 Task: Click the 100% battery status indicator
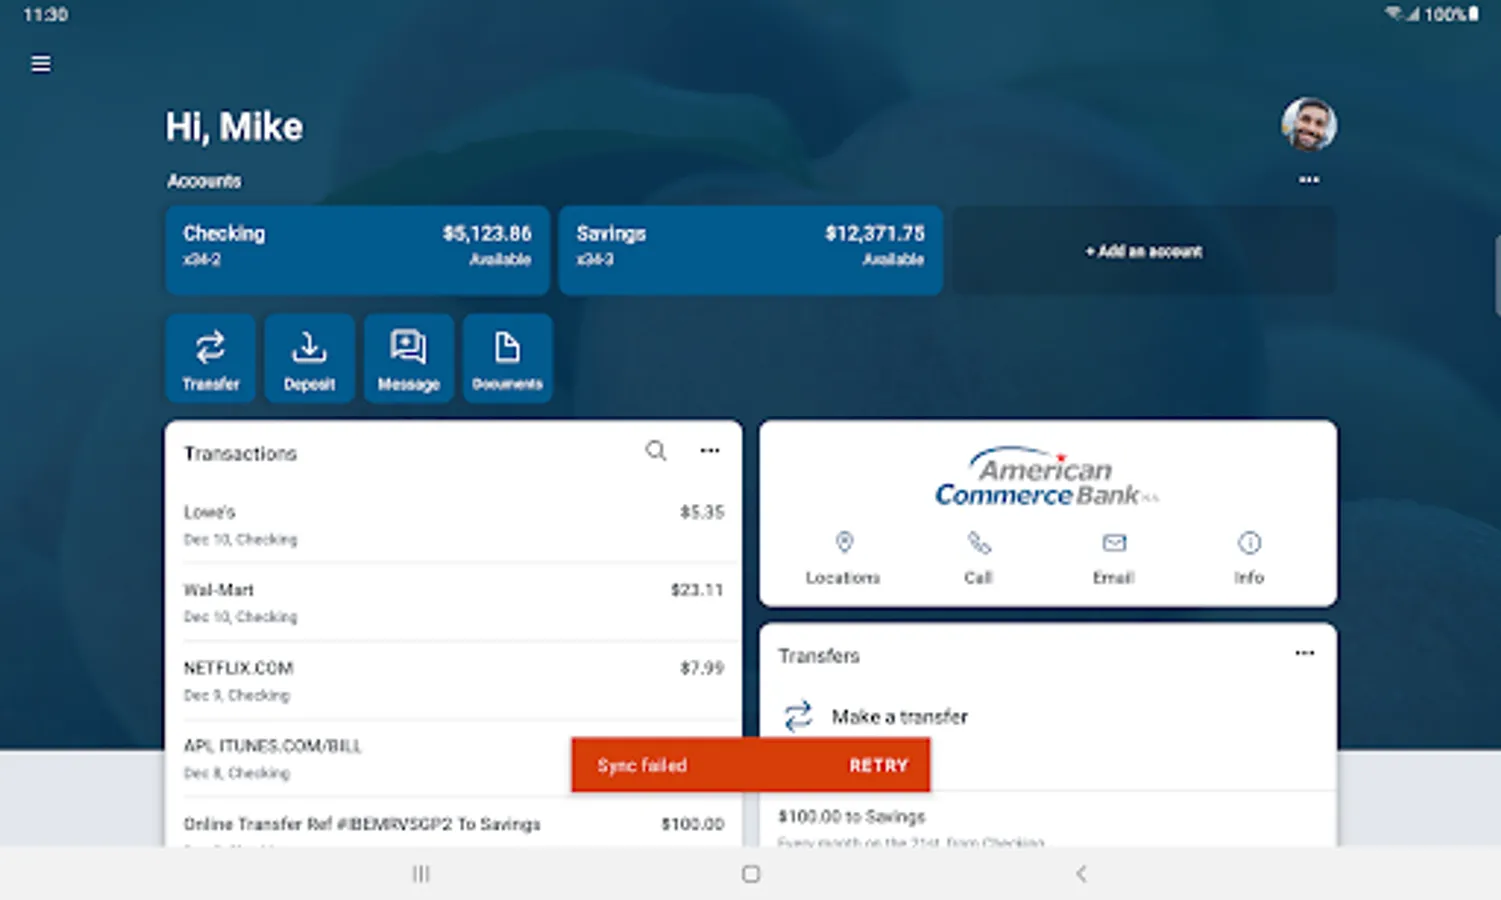click(1451, 14)
